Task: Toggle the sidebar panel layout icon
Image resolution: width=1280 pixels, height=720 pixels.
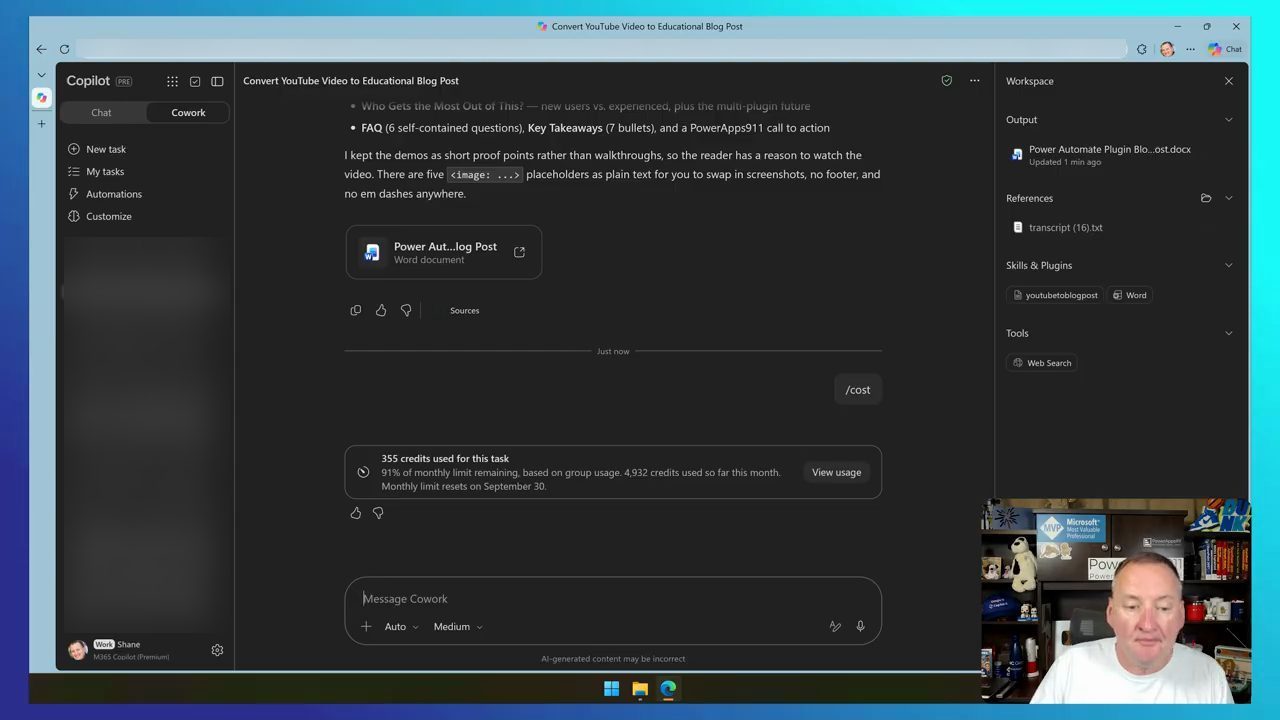Action: (x=217, y=81)
